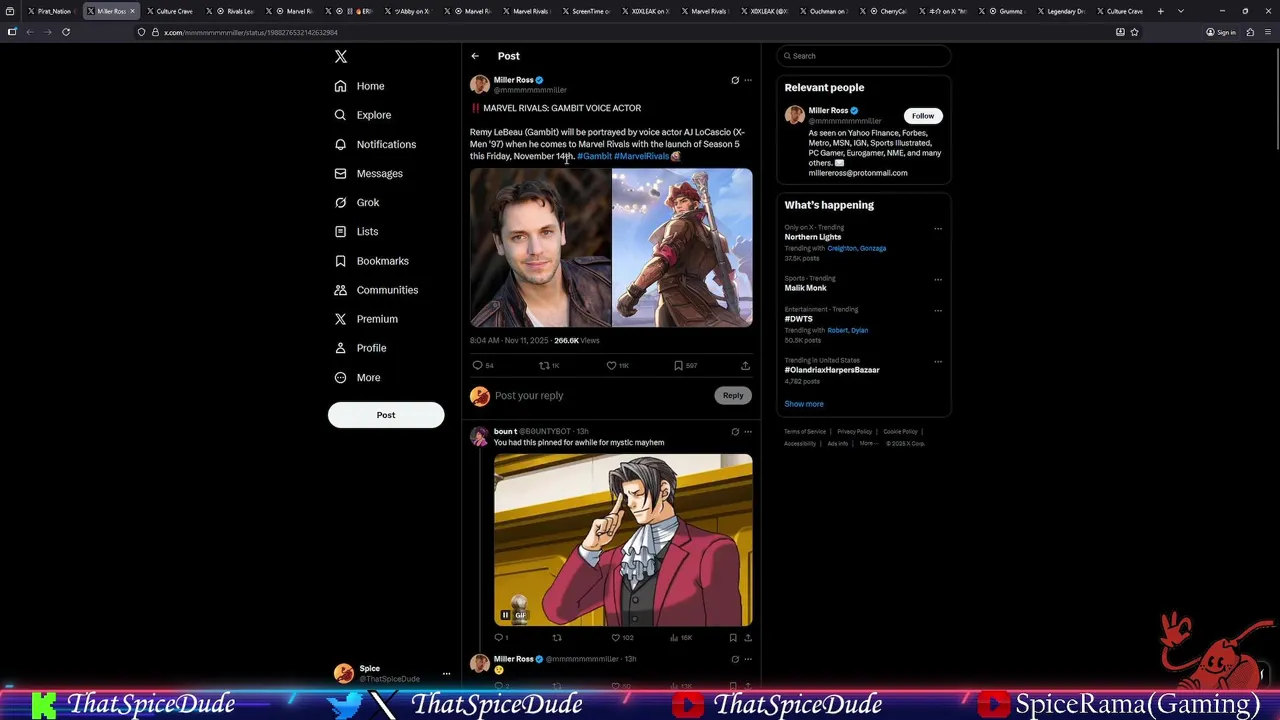This screenshot has height=720, width=1280.
Task: Open a new browser tab
Action: 1161,11
